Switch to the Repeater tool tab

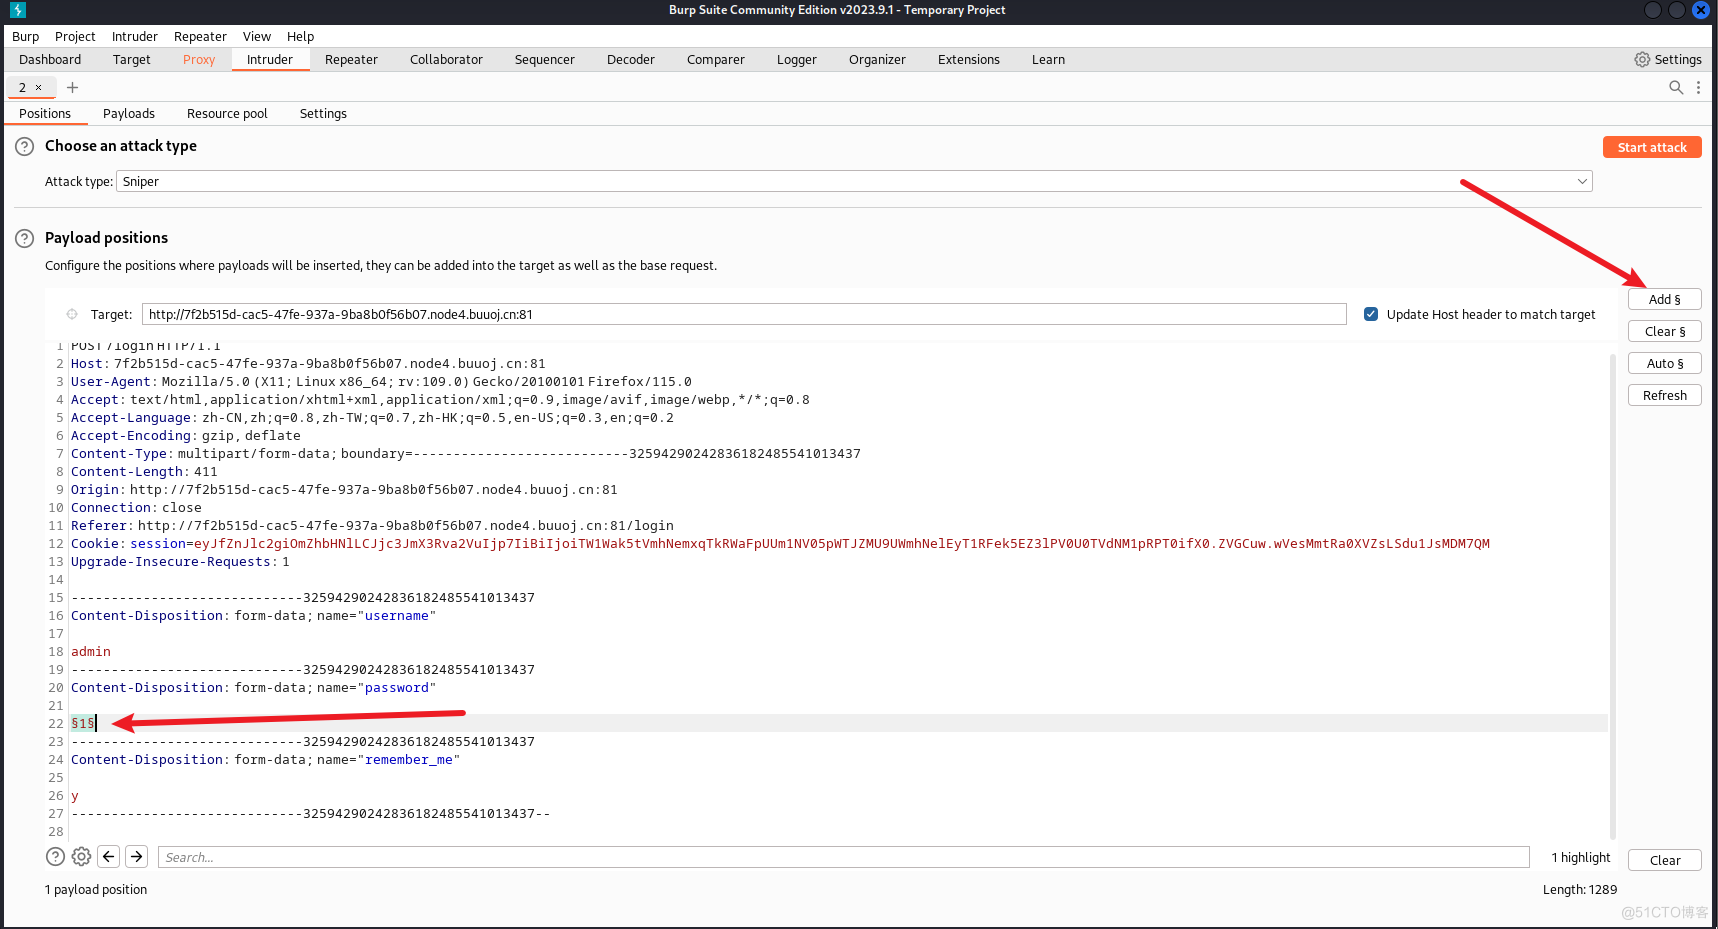click(x=351, y=60)
